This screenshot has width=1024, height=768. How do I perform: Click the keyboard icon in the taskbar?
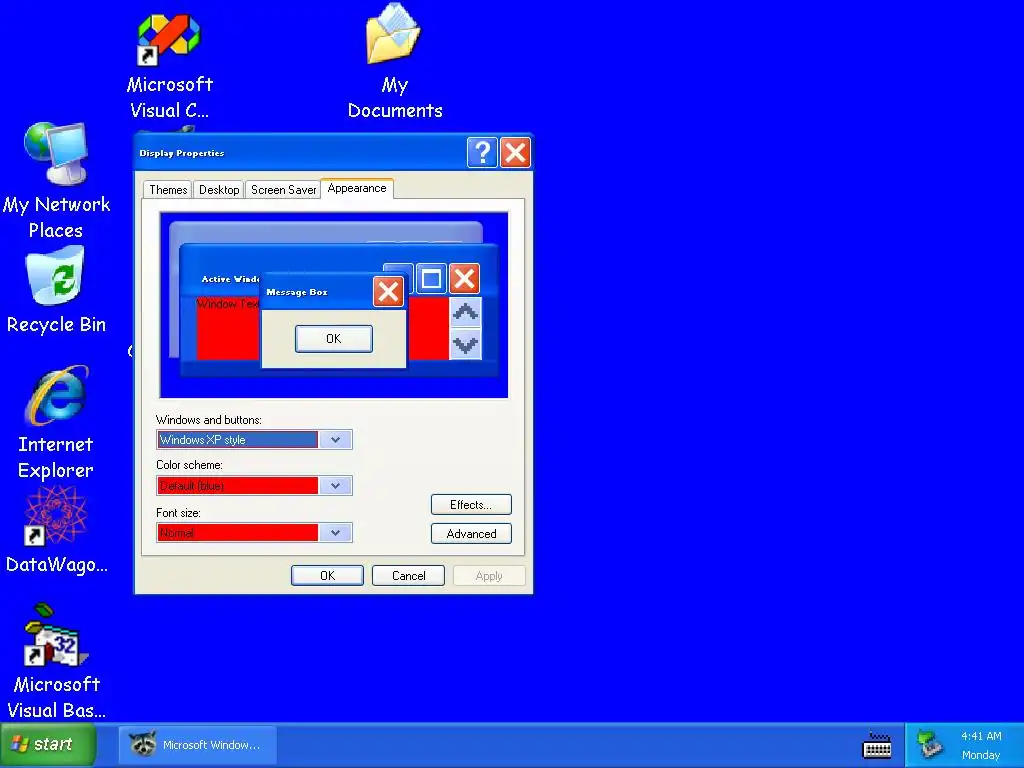coord(877,745)
